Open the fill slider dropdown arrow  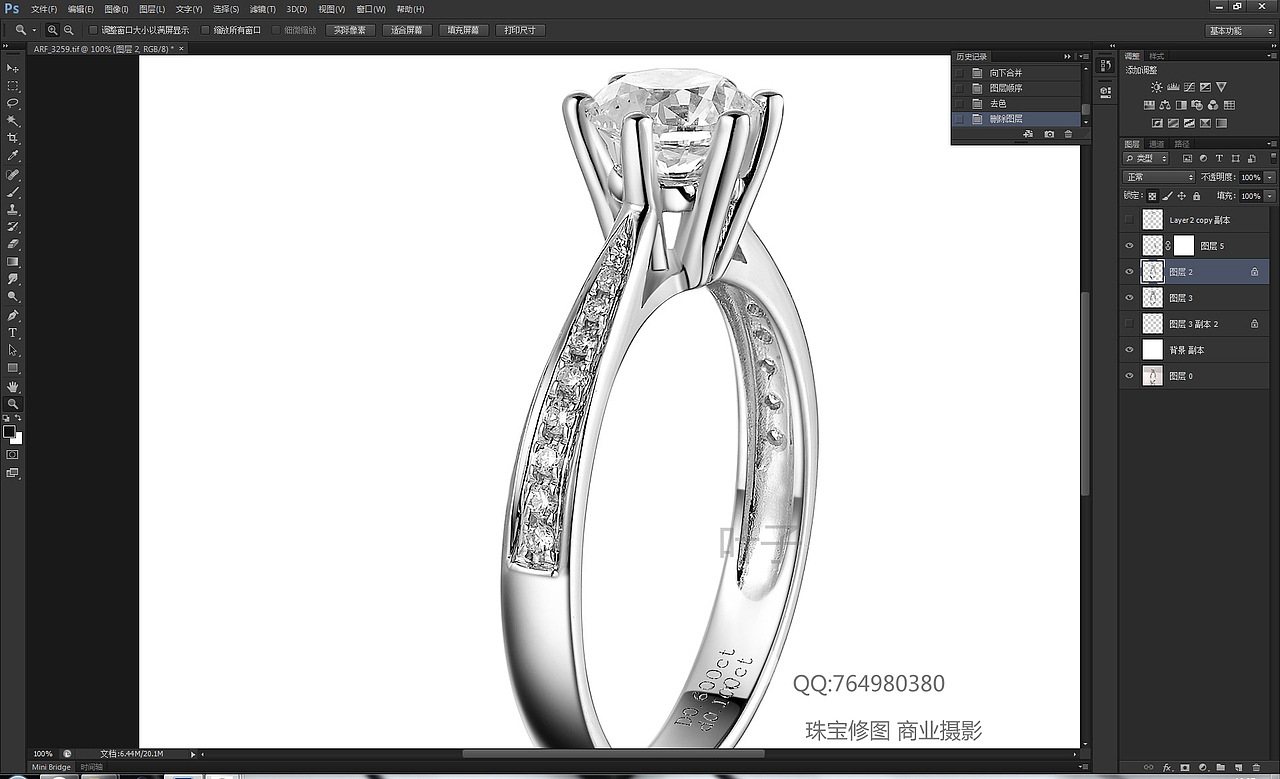tap(1269, 196)
